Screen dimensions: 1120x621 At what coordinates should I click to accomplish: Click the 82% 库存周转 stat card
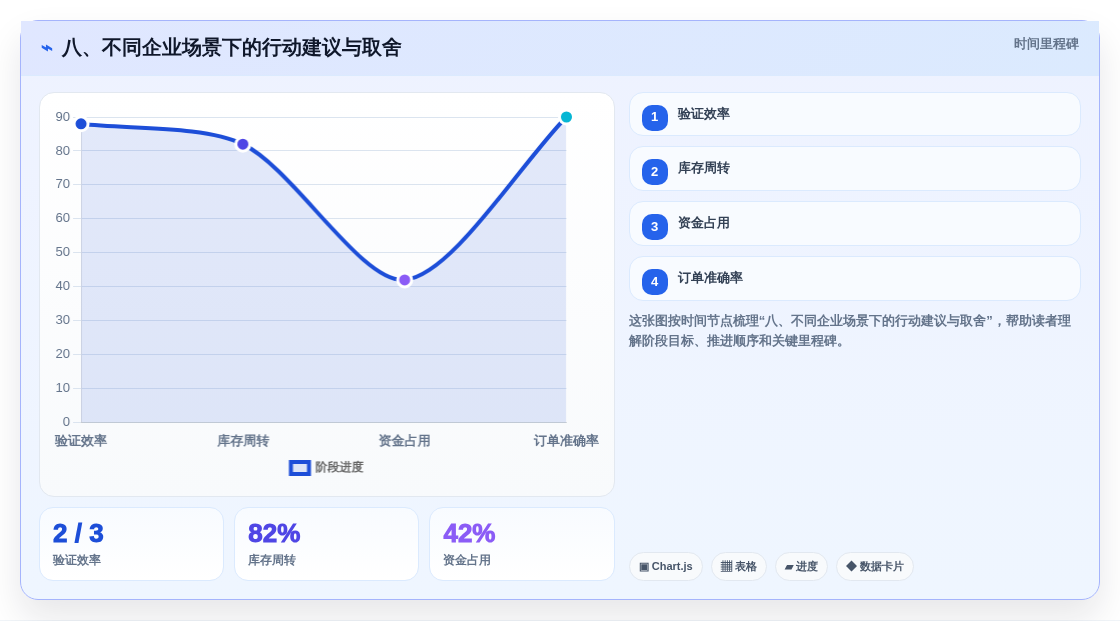point(326,544)
